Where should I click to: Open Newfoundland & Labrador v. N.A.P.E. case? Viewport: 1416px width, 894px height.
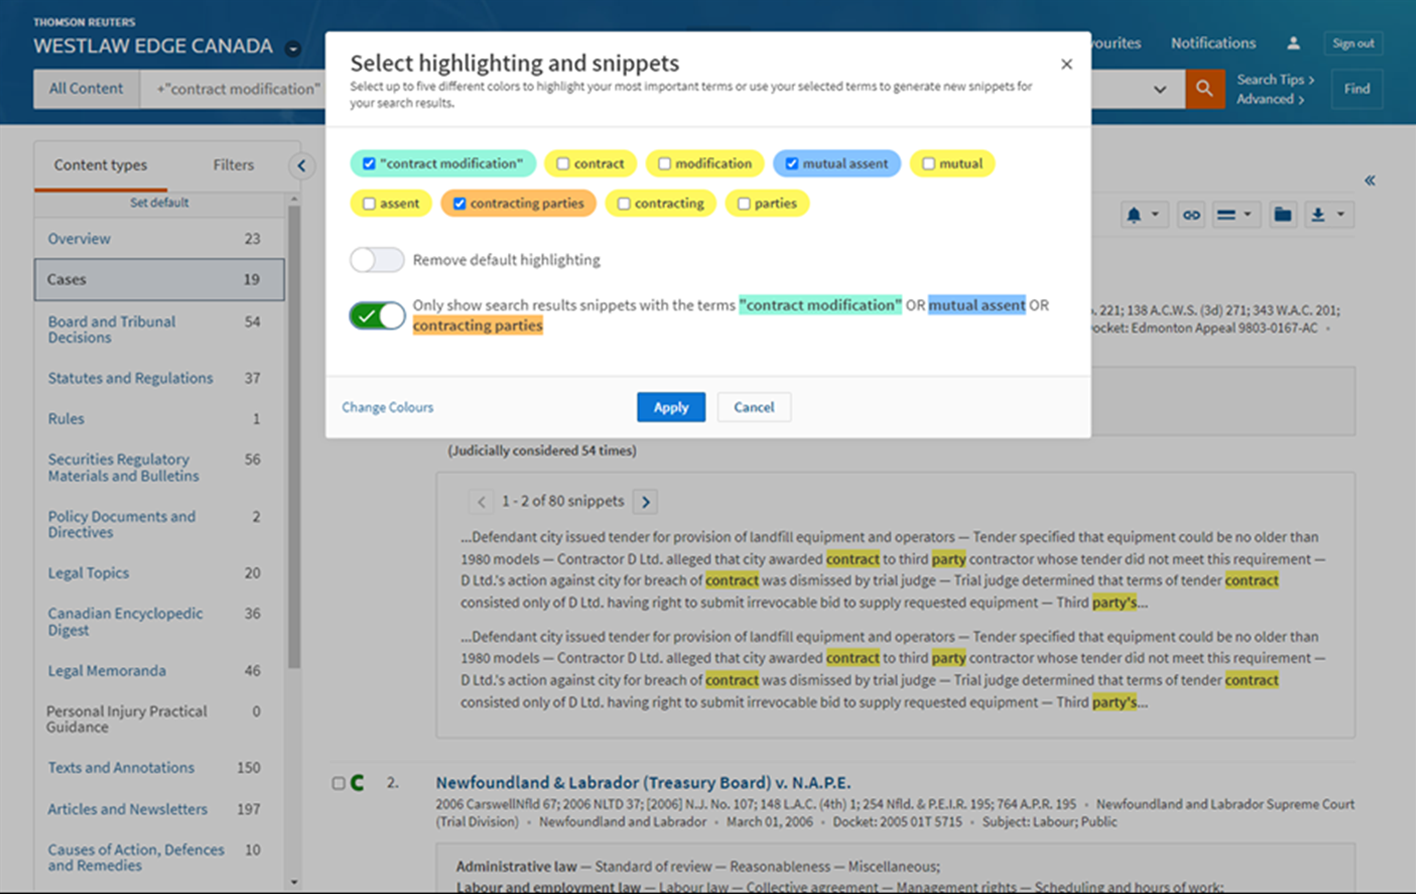[643, 783]
